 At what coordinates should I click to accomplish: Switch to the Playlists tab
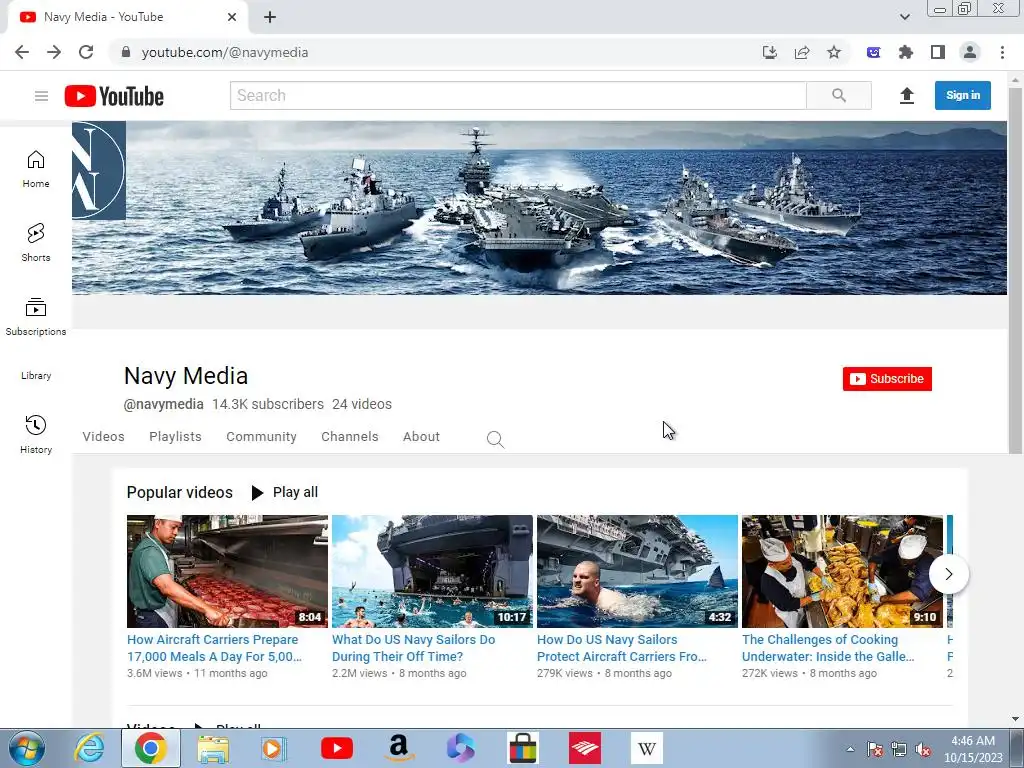[x=175, y=437]
